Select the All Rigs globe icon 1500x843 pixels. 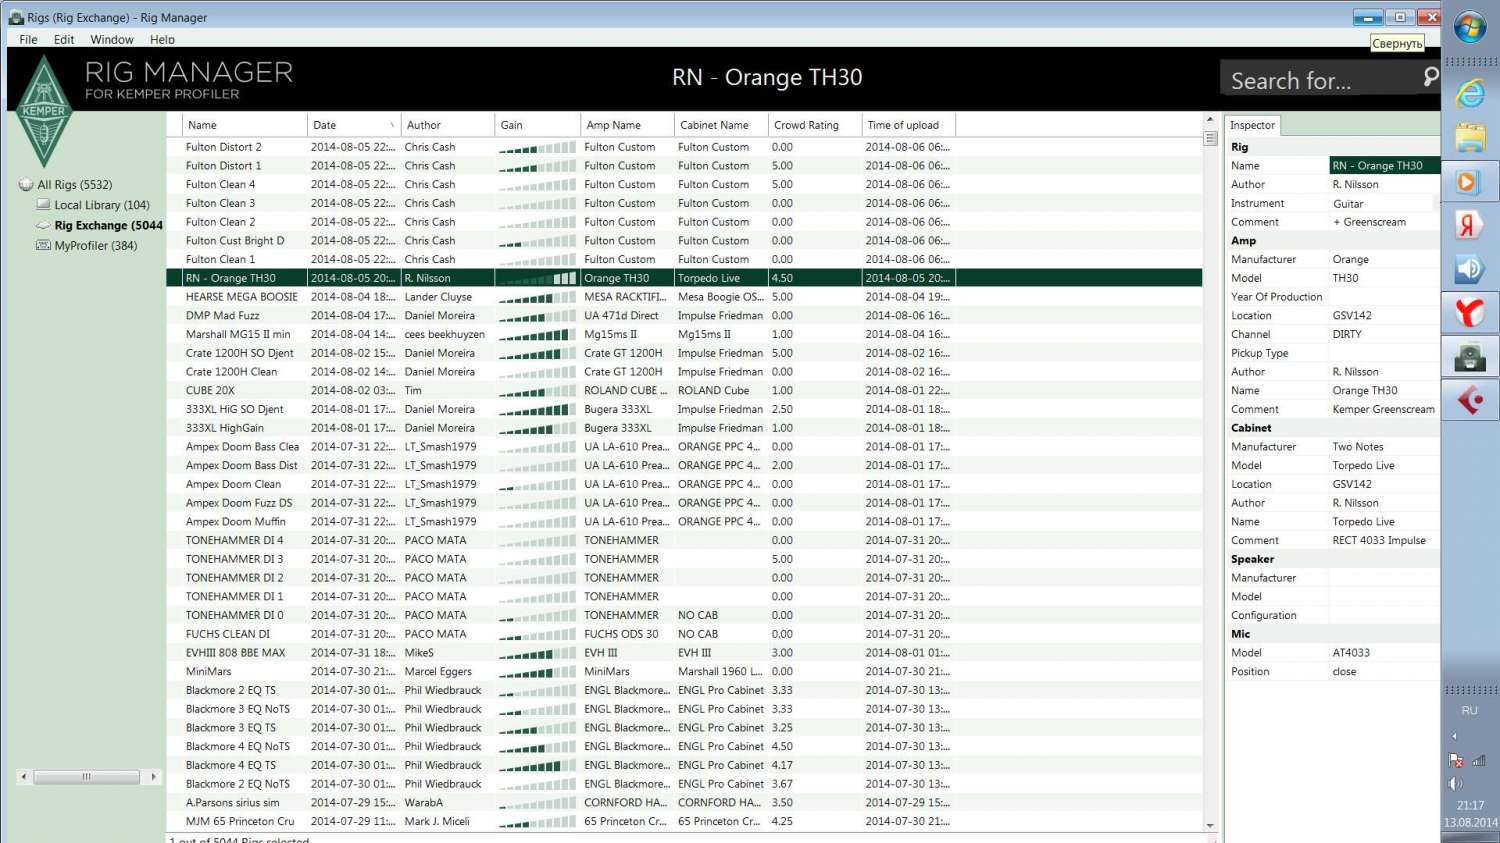click(x=26, y=185)
